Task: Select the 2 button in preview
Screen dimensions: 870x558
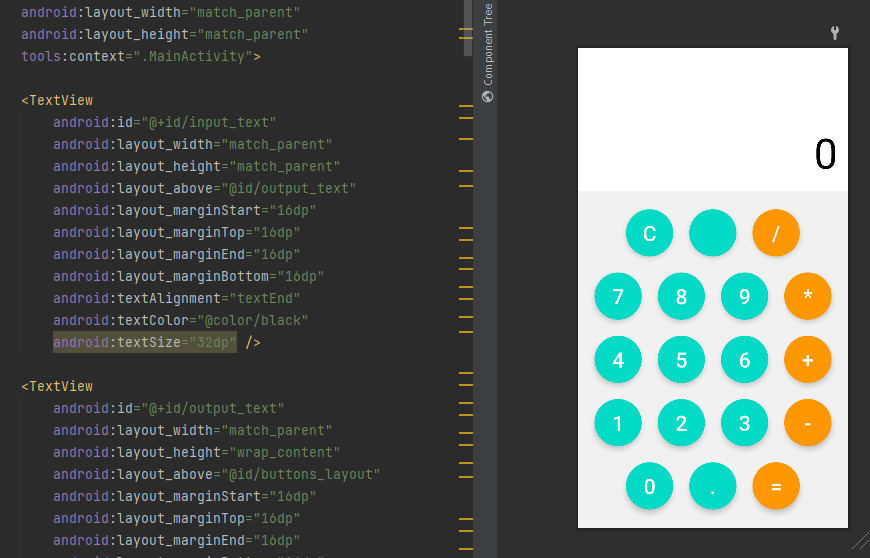Action: pyautogui.click(x=681, y=423)
